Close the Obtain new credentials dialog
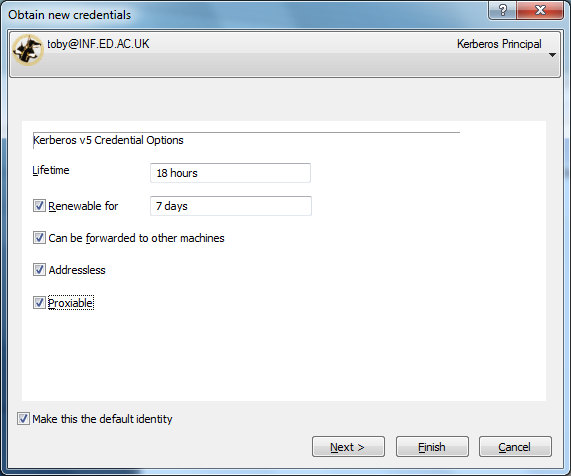This screenshot has width=571, height=476. point(540,10)
